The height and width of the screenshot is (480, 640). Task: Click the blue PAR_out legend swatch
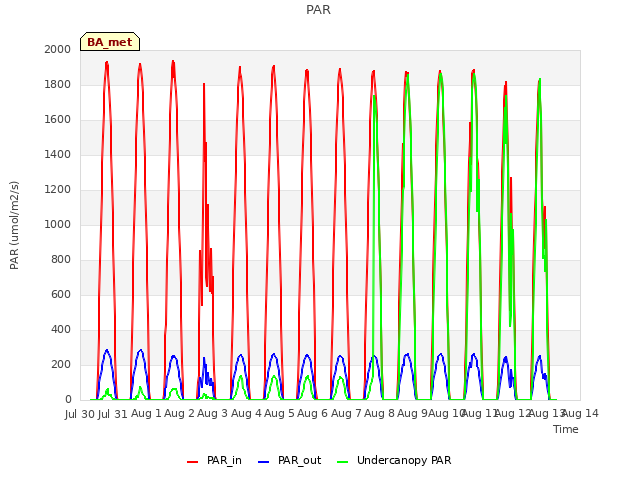click(x=264, y=462)
